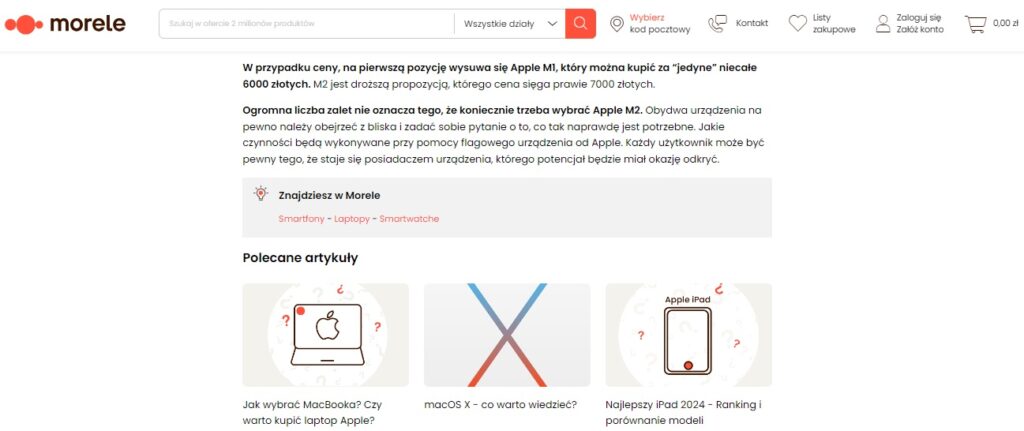Click the chevron next to Wszystkie działy
The width and height of the screenshot is (1024, 431).
point(552,24)
